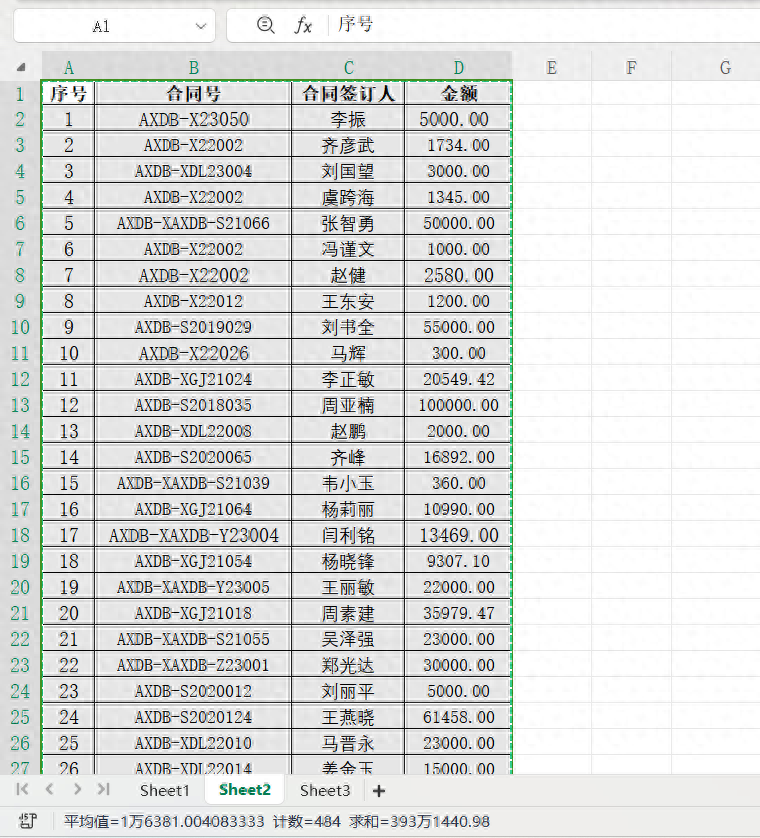
Task: Select empty cell E2 beside 5000.00
Action: tap(552, 119)
